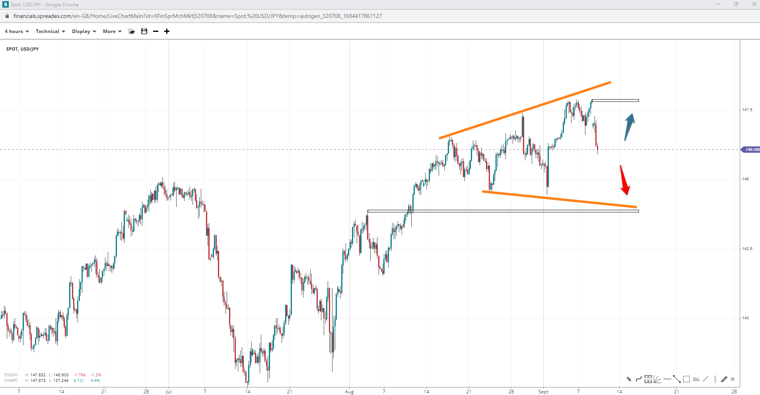
Task: Expand the More menu
Action: 112,31
